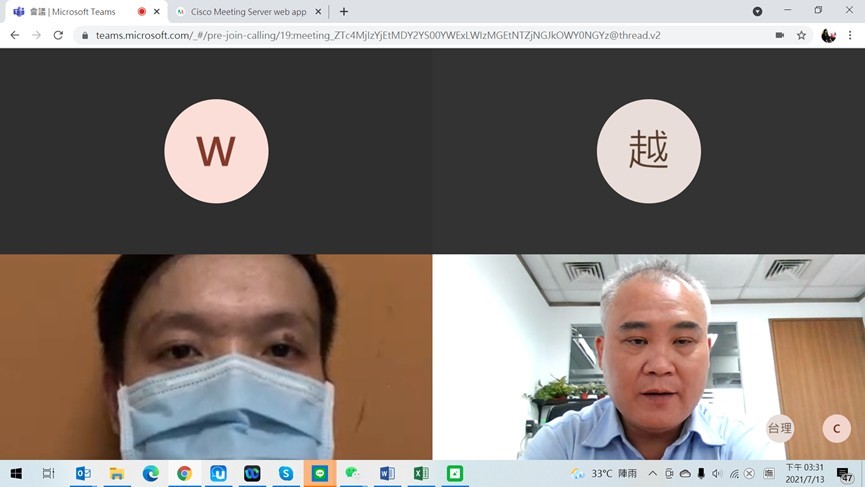Open a new browser tab
The image size is (865, 487).
click(344, 12)
